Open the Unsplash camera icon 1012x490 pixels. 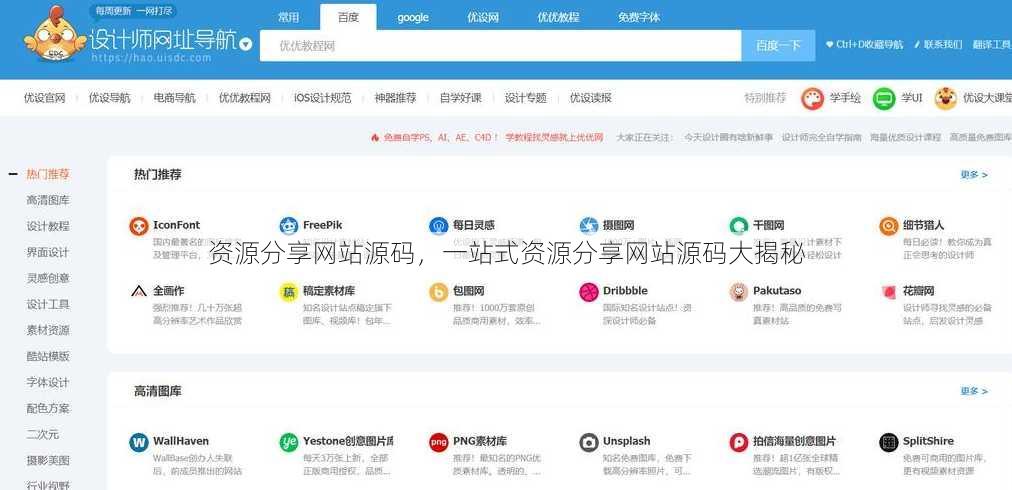point(589,442)
